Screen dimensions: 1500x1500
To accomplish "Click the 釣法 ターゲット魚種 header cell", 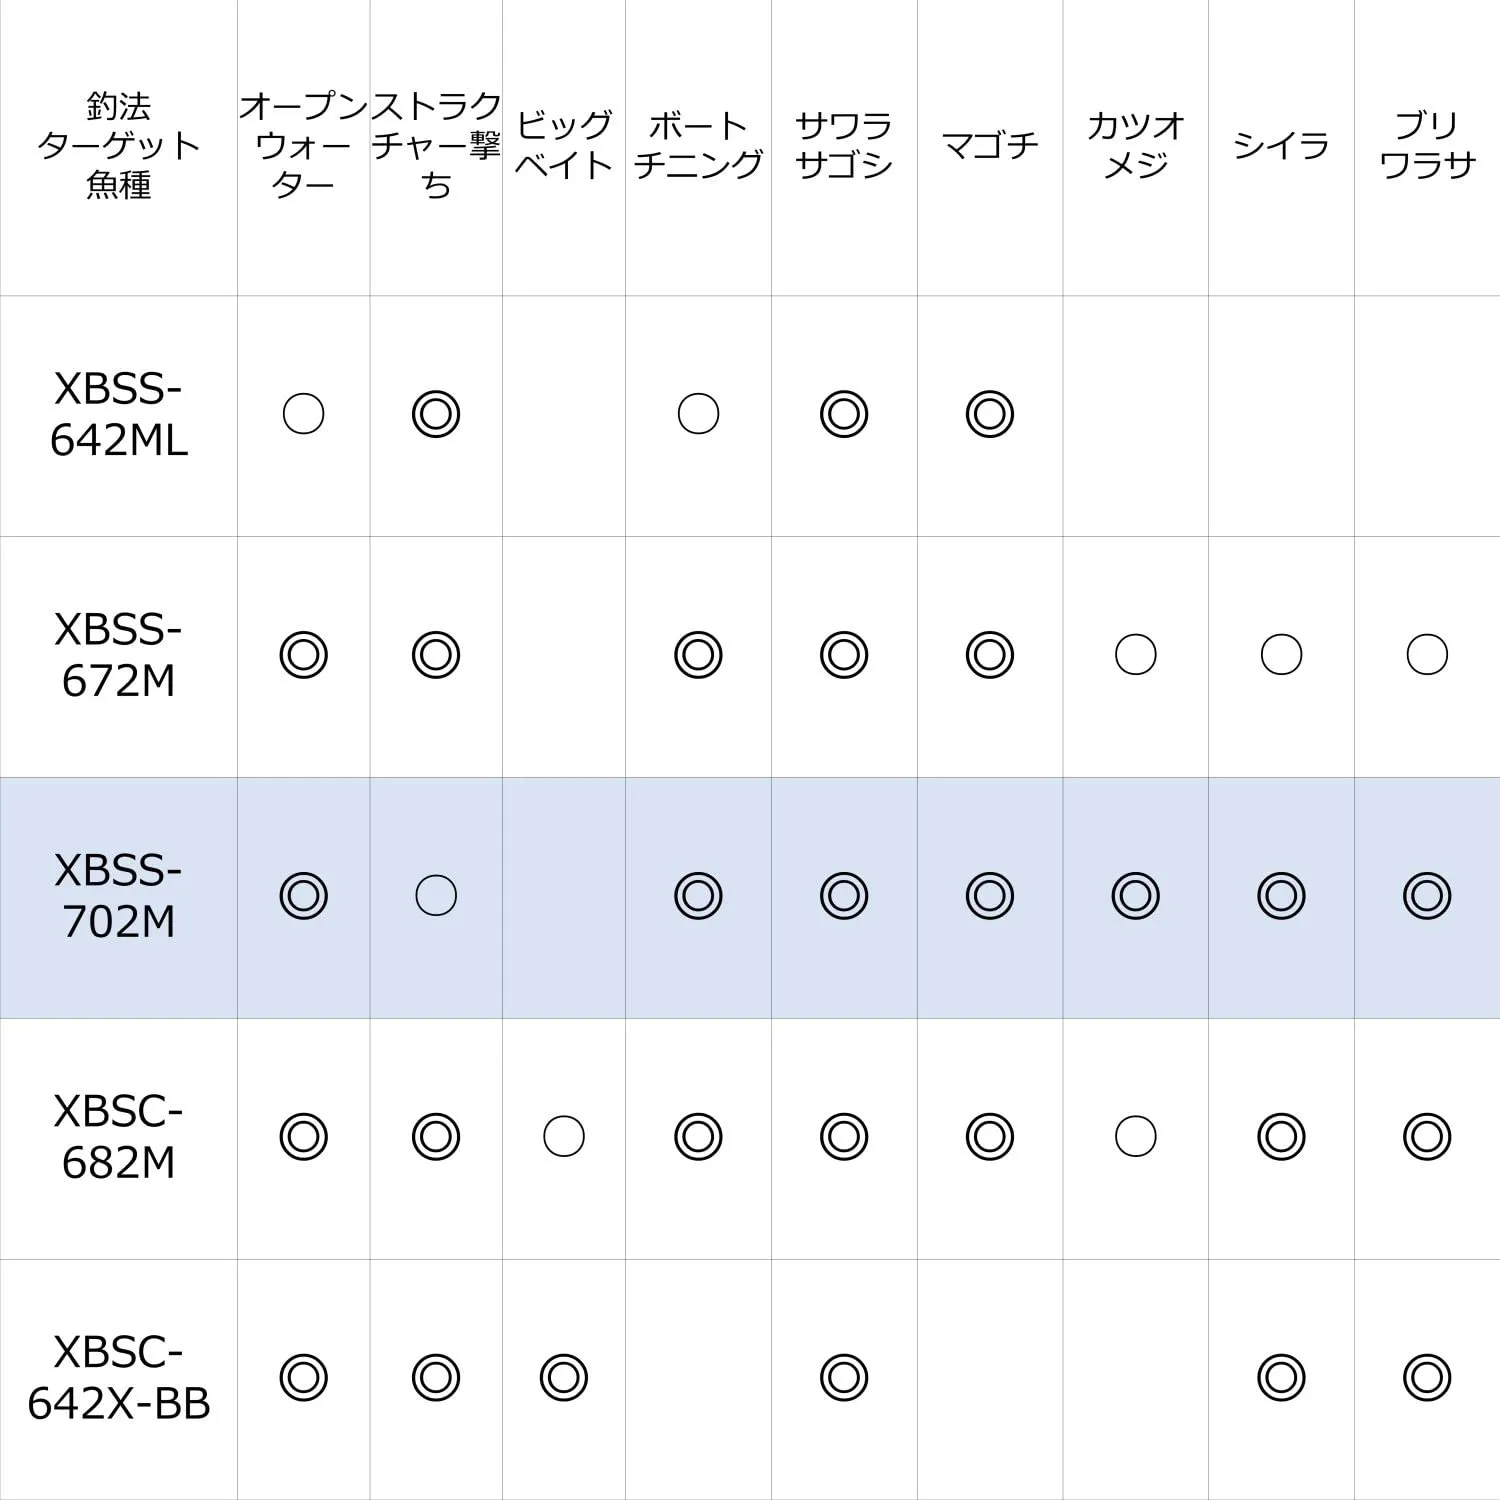I will [x=118, y=145].
